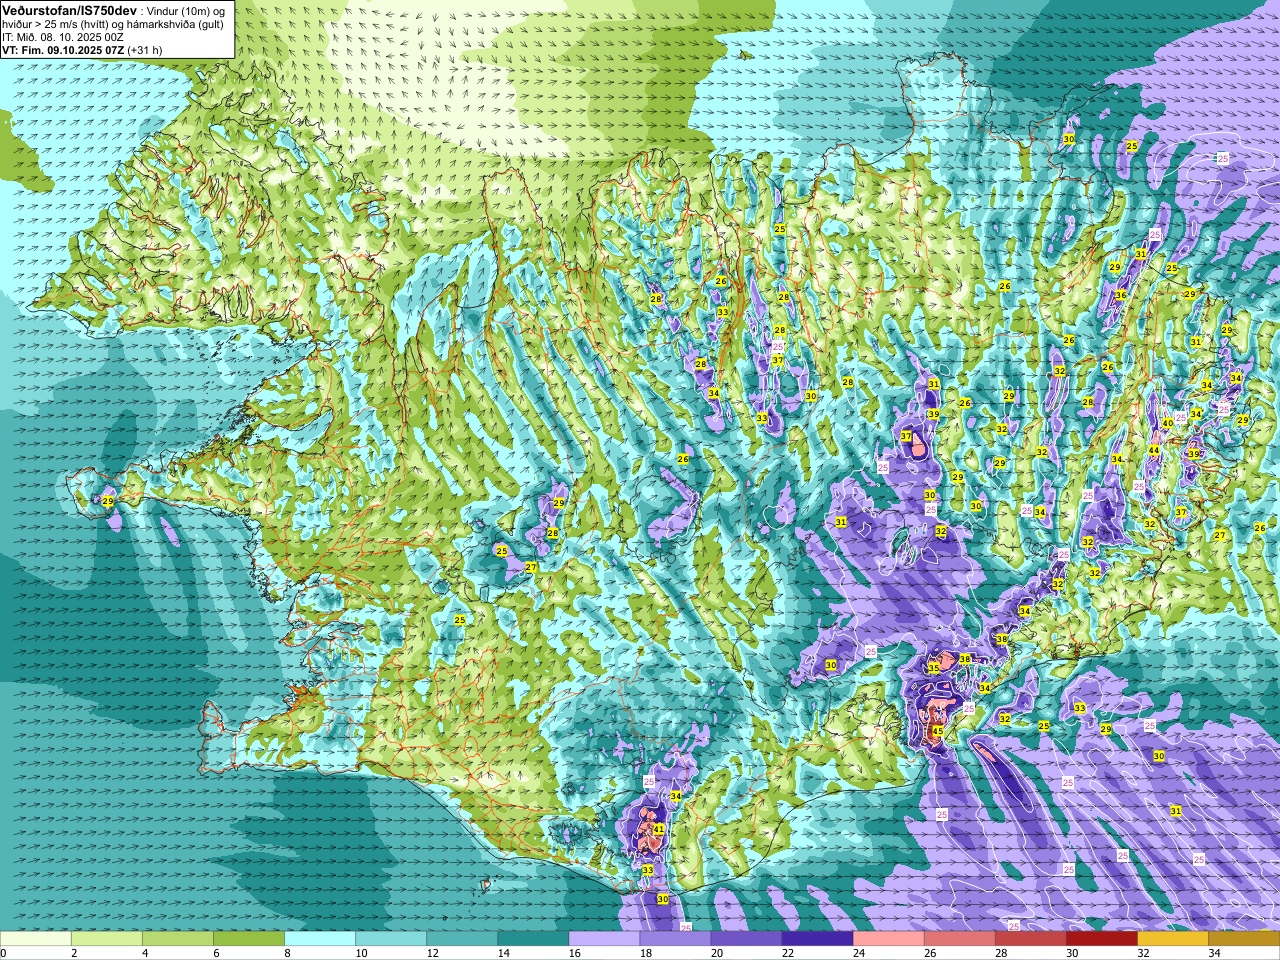Pick the dark indigo 22–24 m/s legend swatch

[817, 939]
